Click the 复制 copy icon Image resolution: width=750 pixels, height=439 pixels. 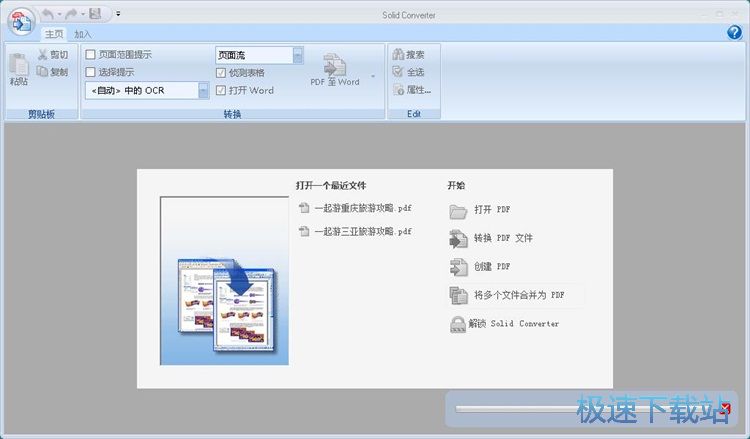click(x=43, y=72)
